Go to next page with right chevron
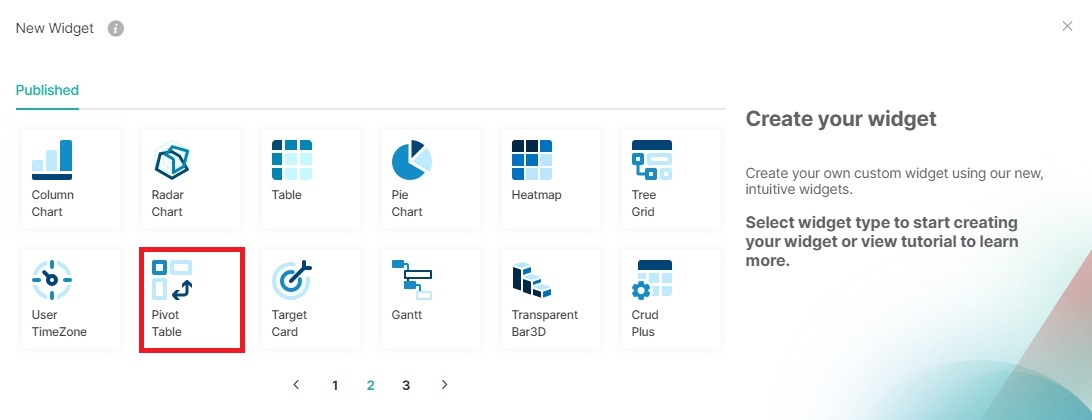This screenshot has width=1092, height=420. 444,384
